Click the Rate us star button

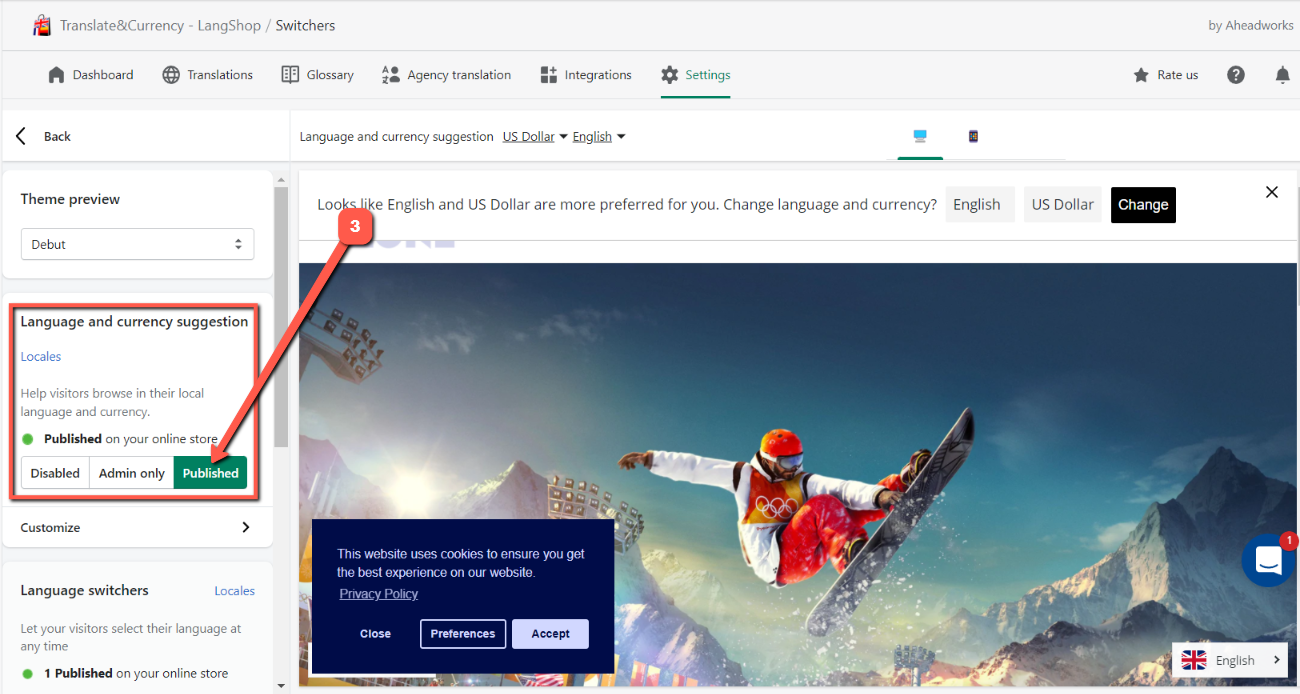[1165, 75]
